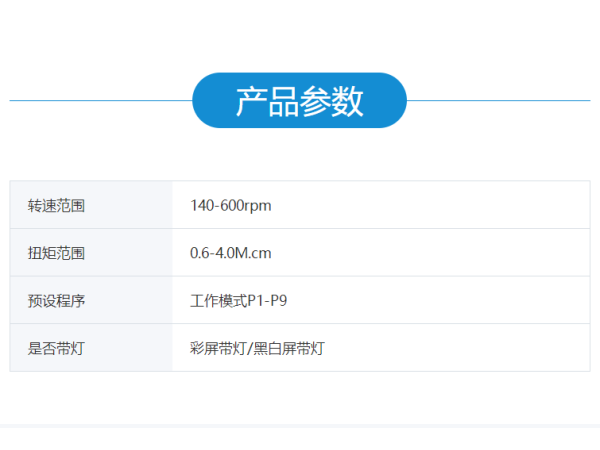This screenshot has width=600, height=450.
Task: Click the P1-P9 text in preset row
Action: click(266, 300)
